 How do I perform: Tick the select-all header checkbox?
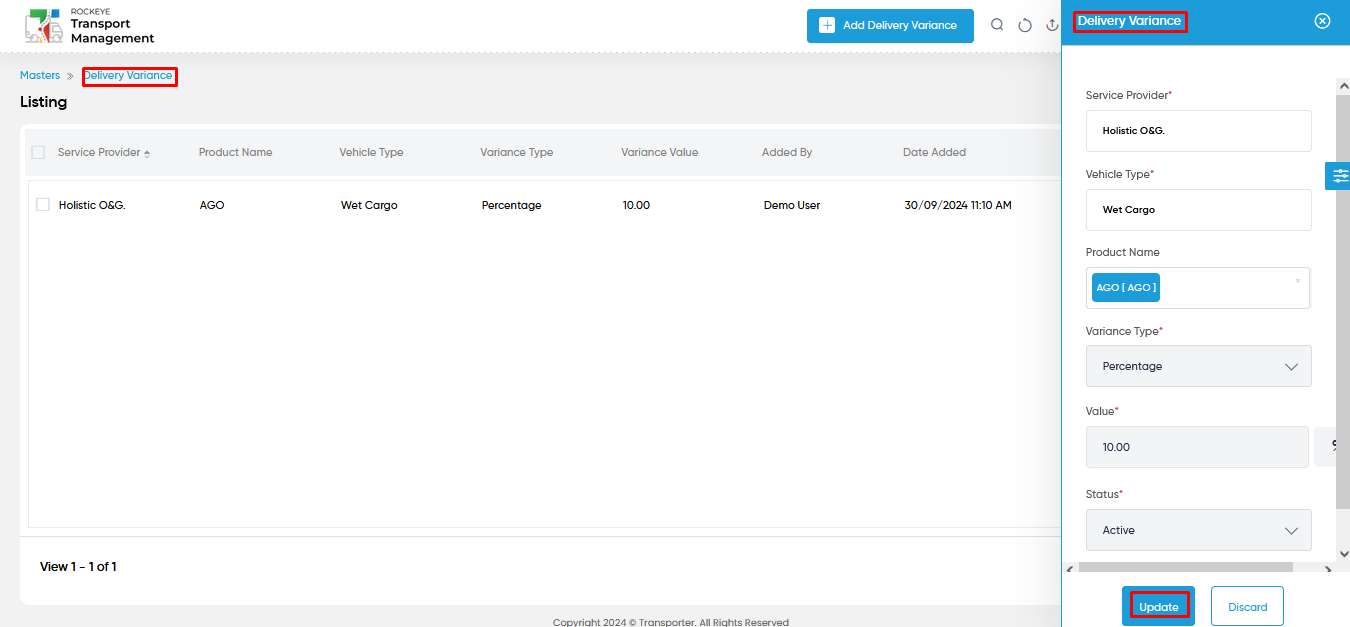coord(39,152)
